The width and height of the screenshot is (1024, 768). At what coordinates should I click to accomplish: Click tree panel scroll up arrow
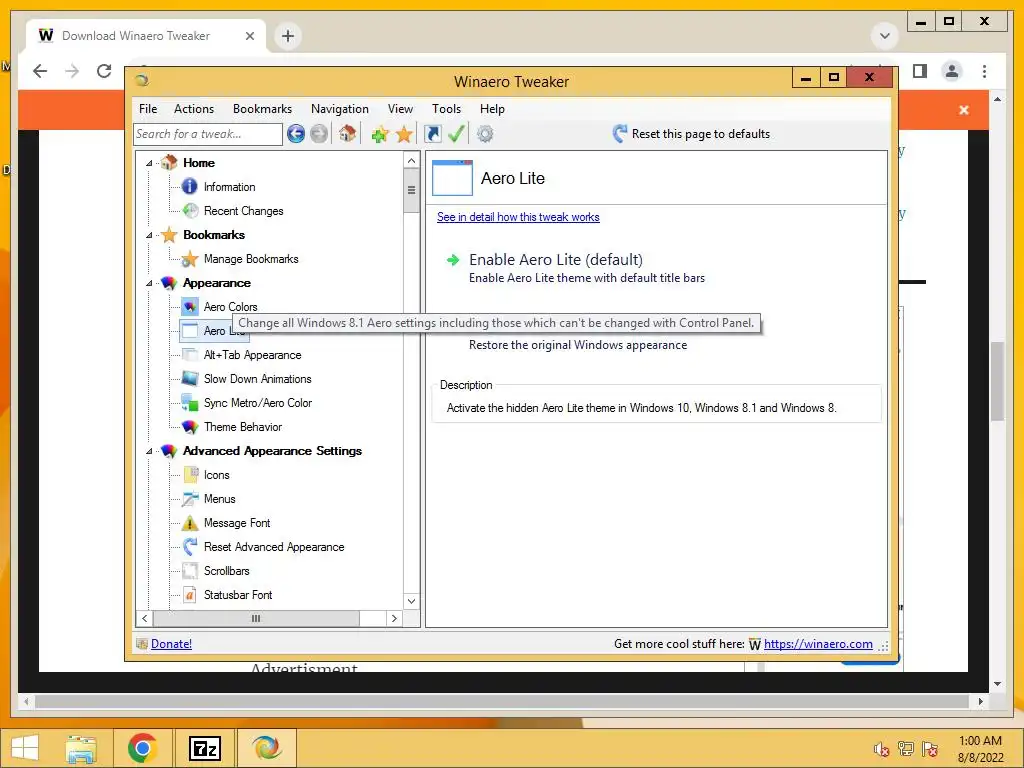[x=411, y=161]
